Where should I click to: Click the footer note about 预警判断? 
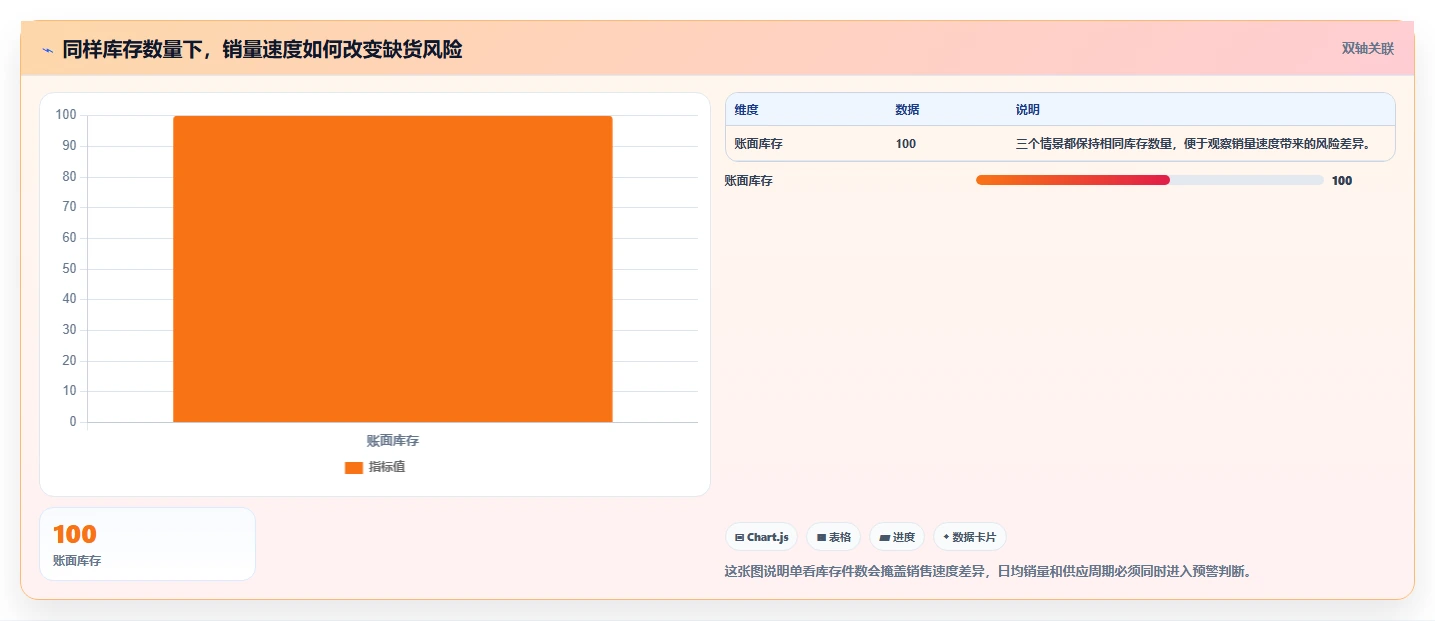pyautogui.click(x=988, y=572)
